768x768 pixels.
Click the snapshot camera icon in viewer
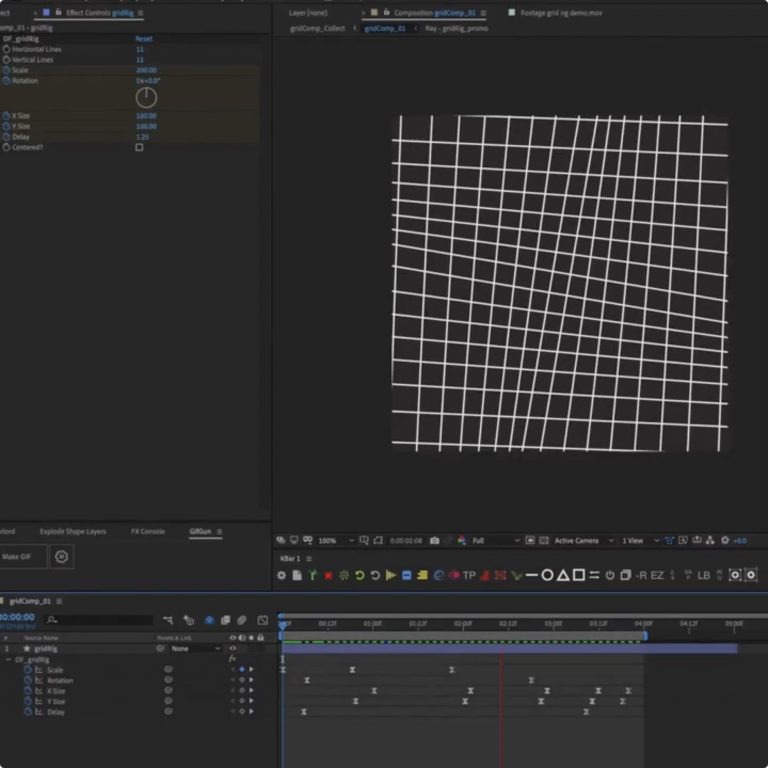(434, 541)
